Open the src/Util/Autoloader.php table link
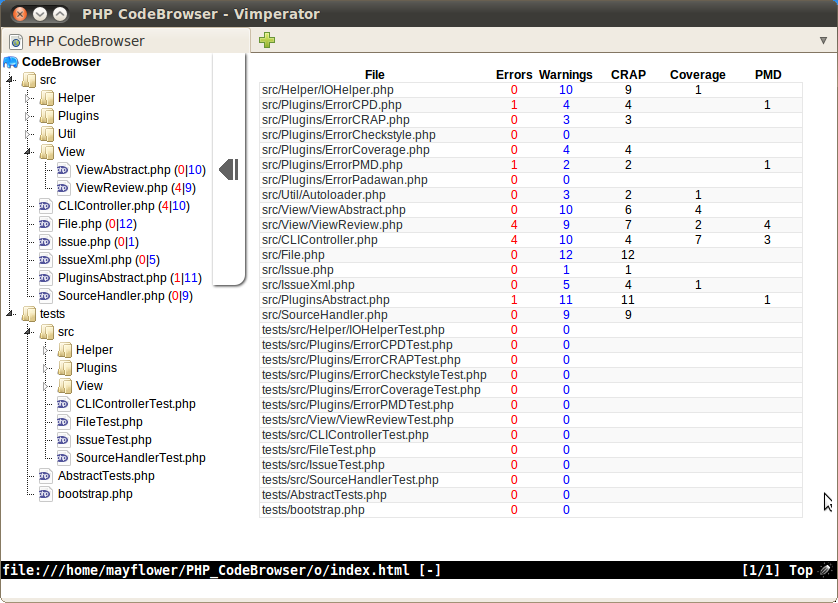The image size is (838, 603). (x=323, y=195)
